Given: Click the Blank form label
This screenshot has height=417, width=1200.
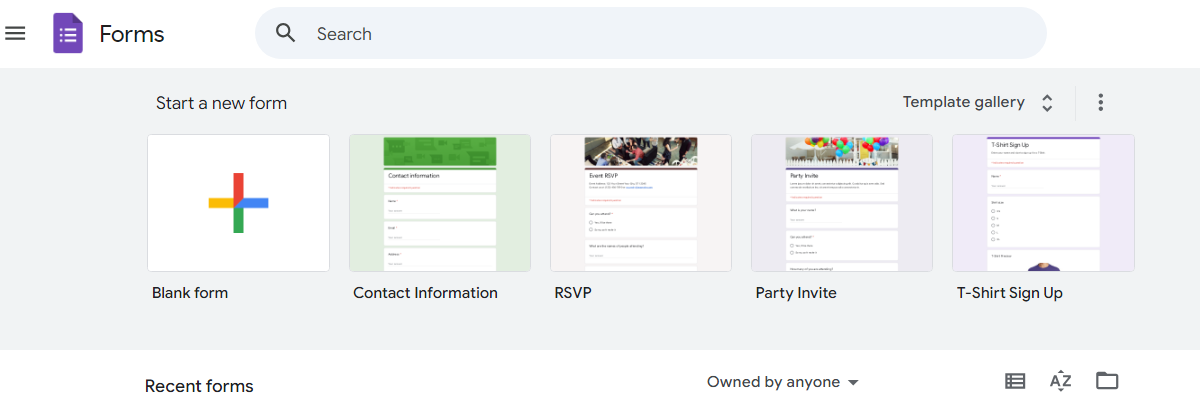Looking at the screenshot, I should tap(190, 293).
